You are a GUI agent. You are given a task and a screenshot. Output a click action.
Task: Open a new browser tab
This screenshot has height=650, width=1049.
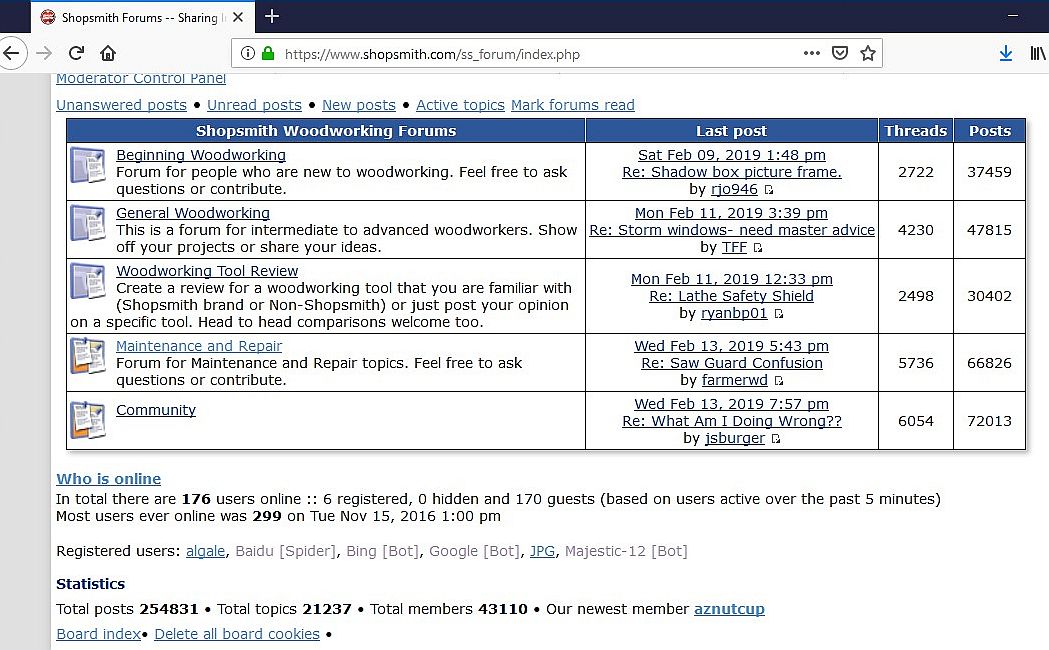(272, 17)
